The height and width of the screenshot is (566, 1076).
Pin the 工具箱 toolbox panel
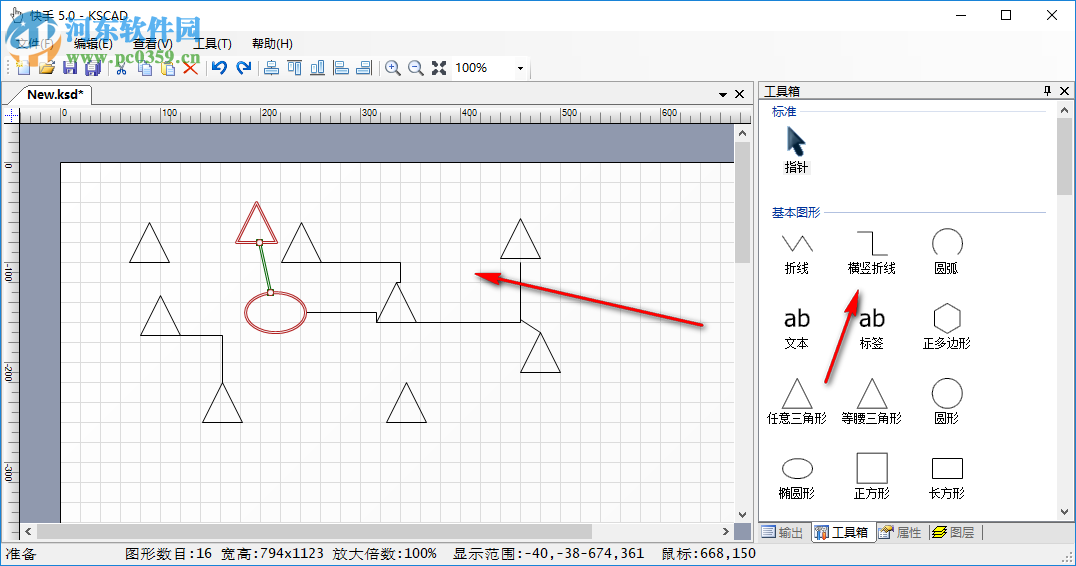[x=1047, y=91]
